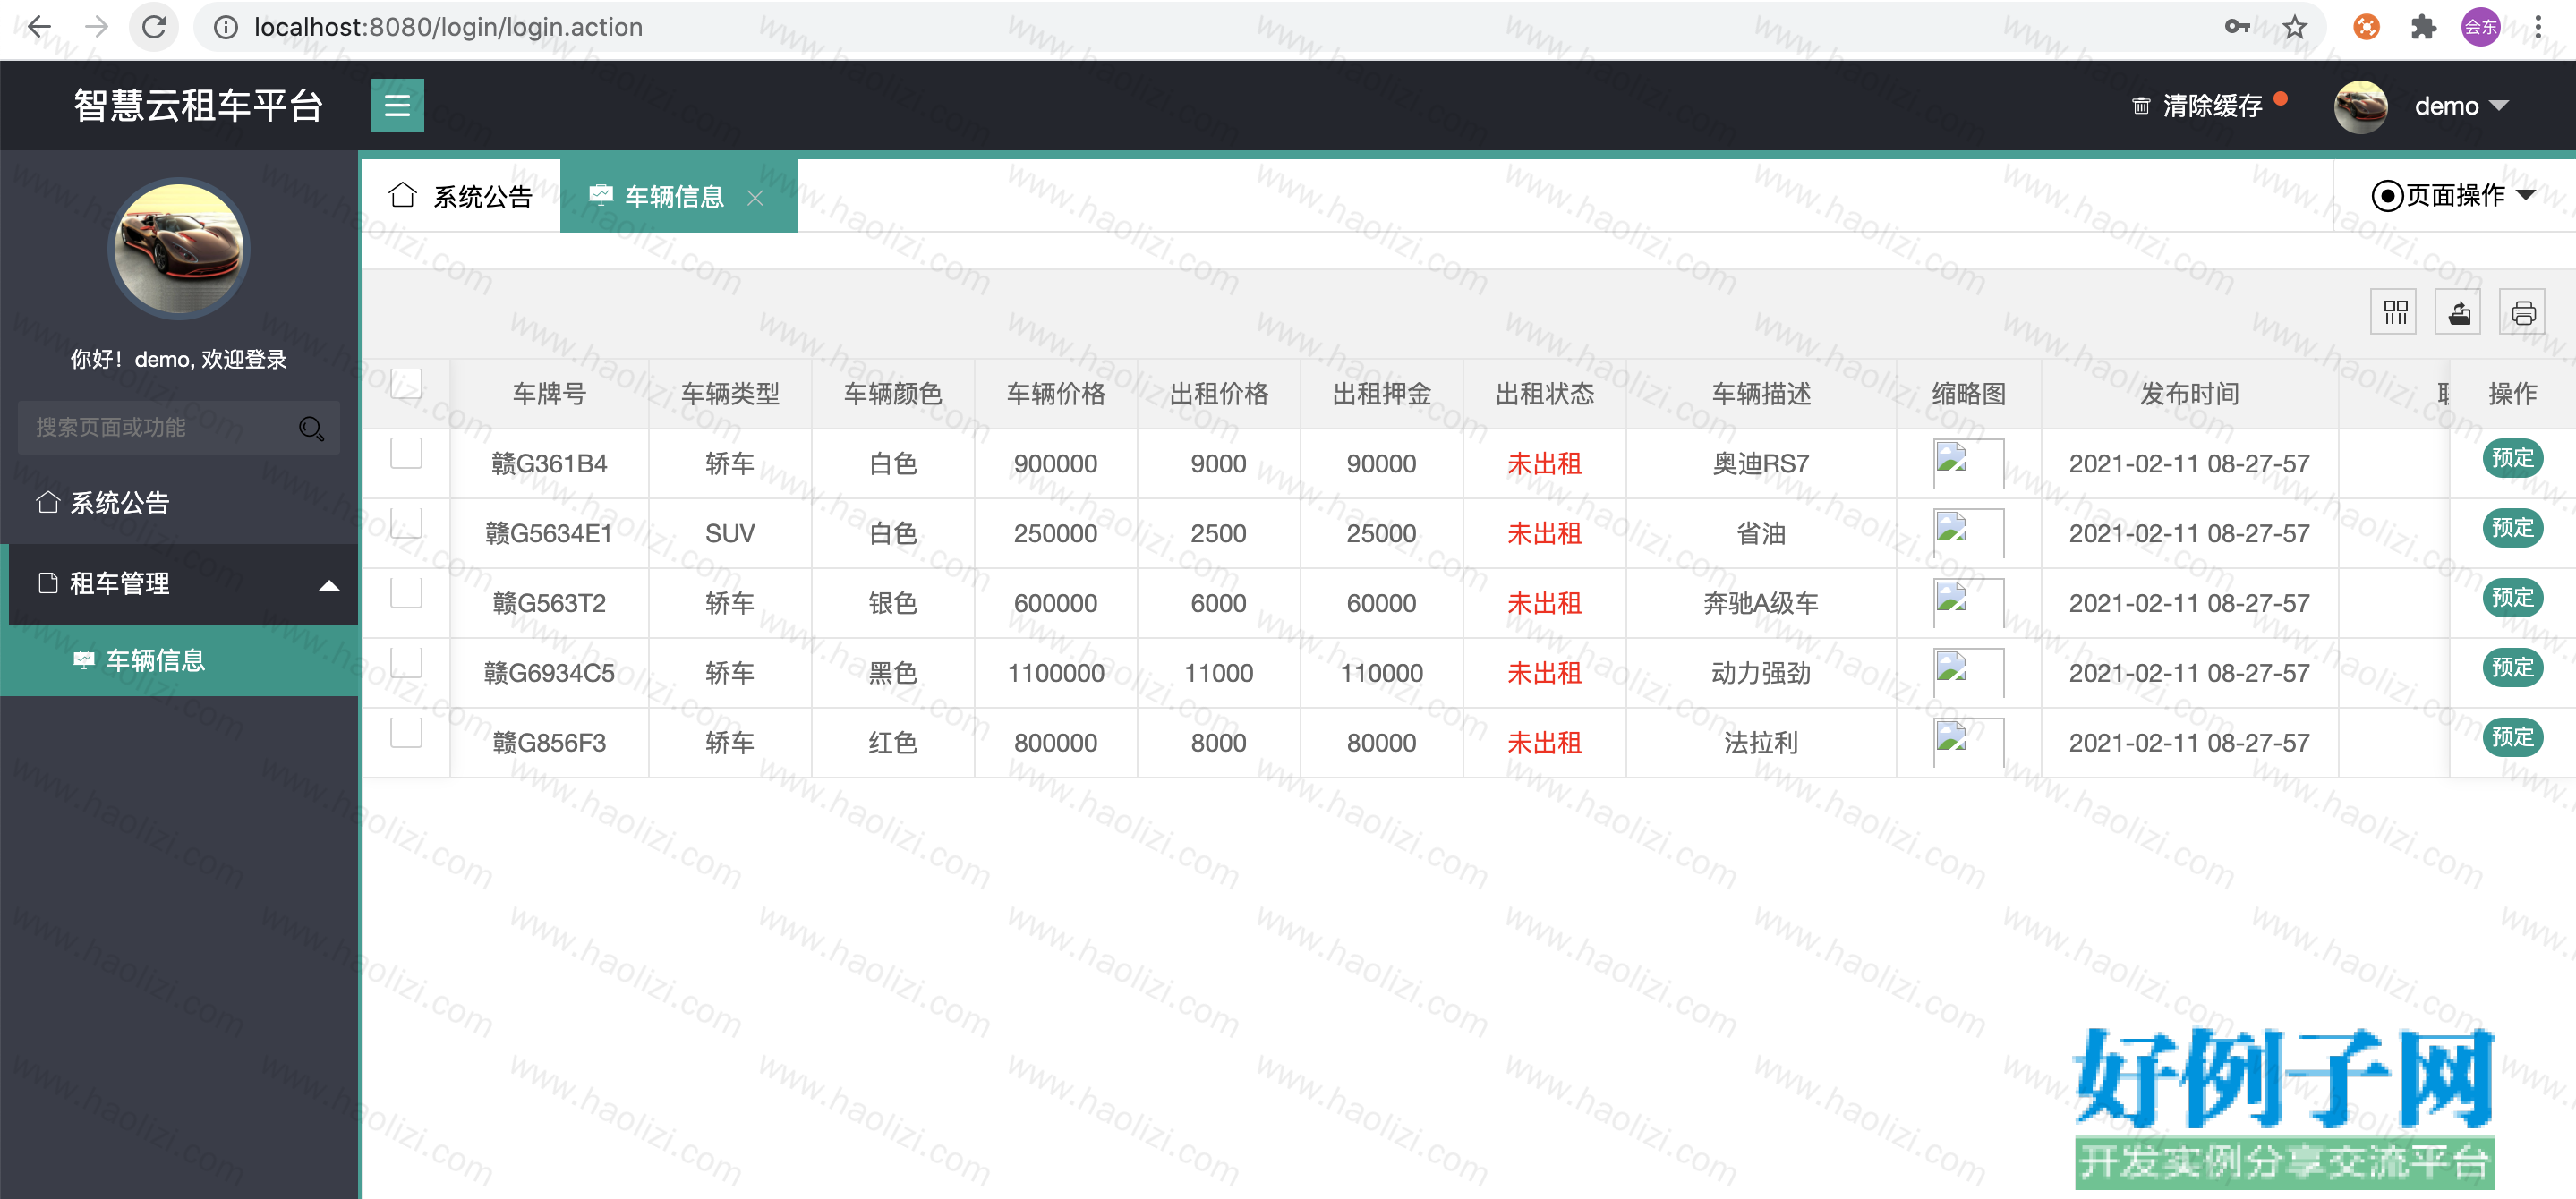2576x1199 pixels.
Task: Check the row checkbox for 赣G6934C5
Action: click(406, 663)
